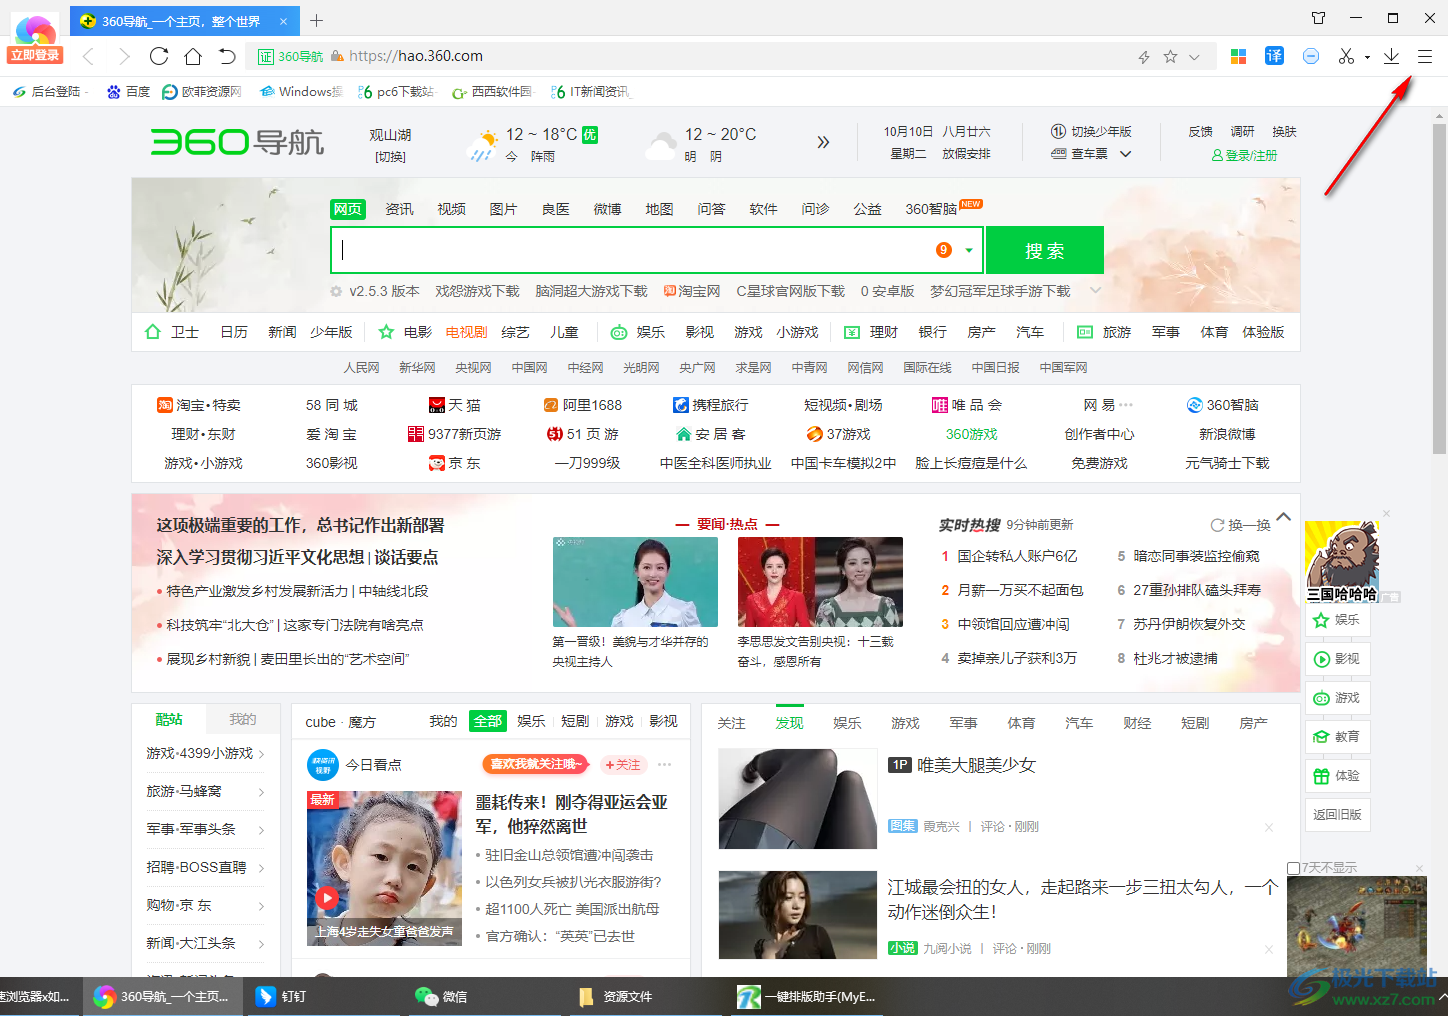Click the 360导航 logo

(237, 141)
